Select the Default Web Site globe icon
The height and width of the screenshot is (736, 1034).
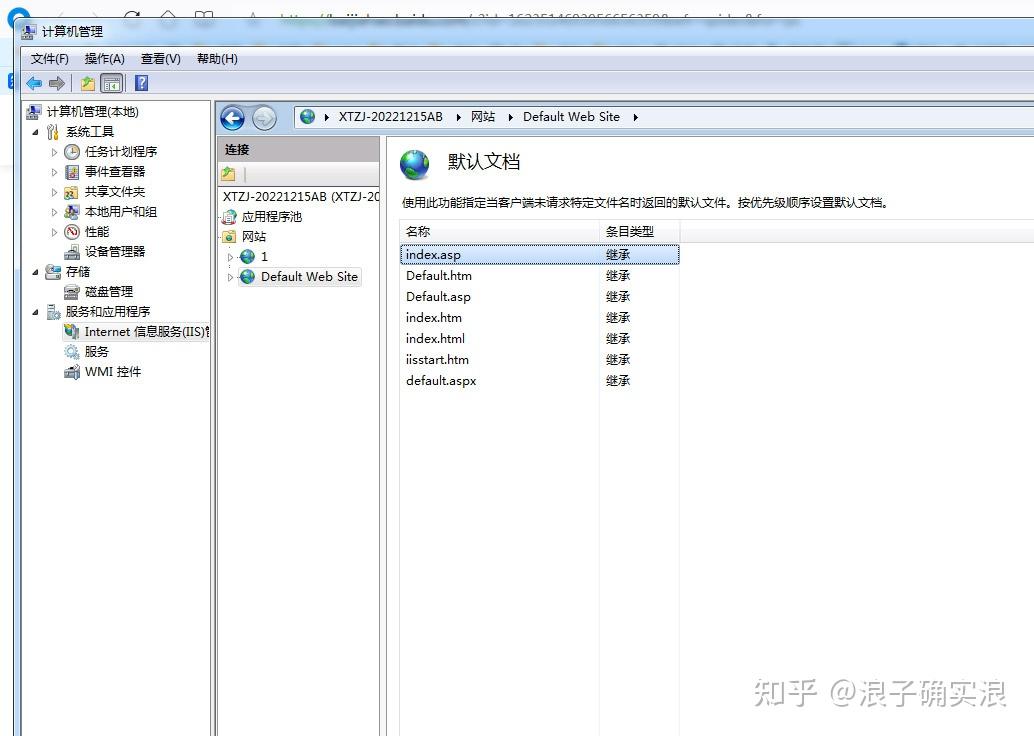tap(246, 277)
